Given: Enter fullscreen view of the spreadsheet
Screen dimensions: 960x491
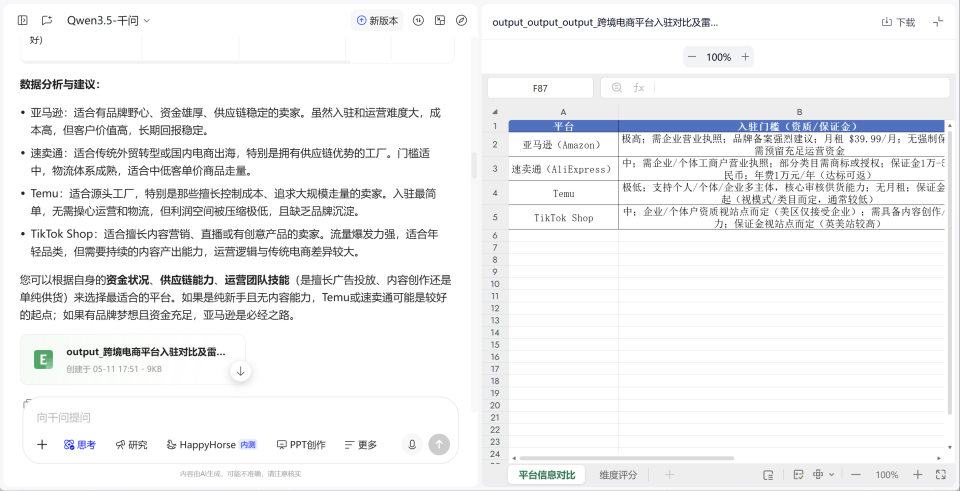Looking at the screenshot, I should point(941,474).
